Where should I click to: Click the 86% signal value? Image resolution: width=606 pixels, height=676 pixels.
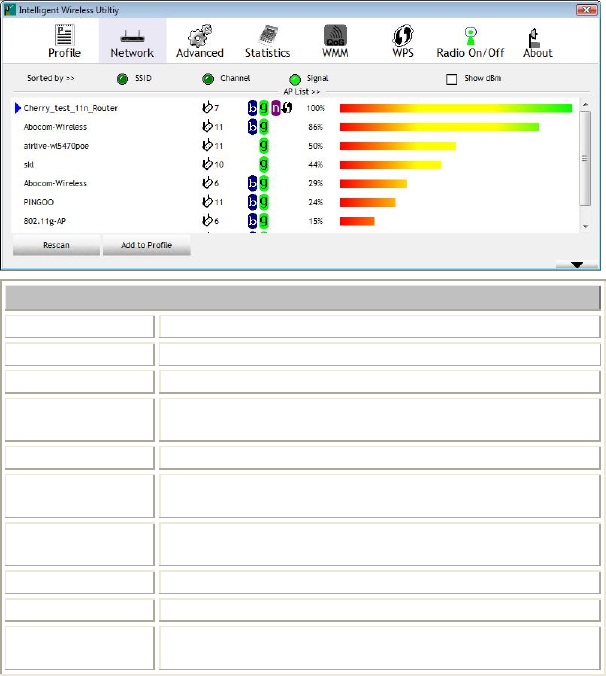(315, 127)
